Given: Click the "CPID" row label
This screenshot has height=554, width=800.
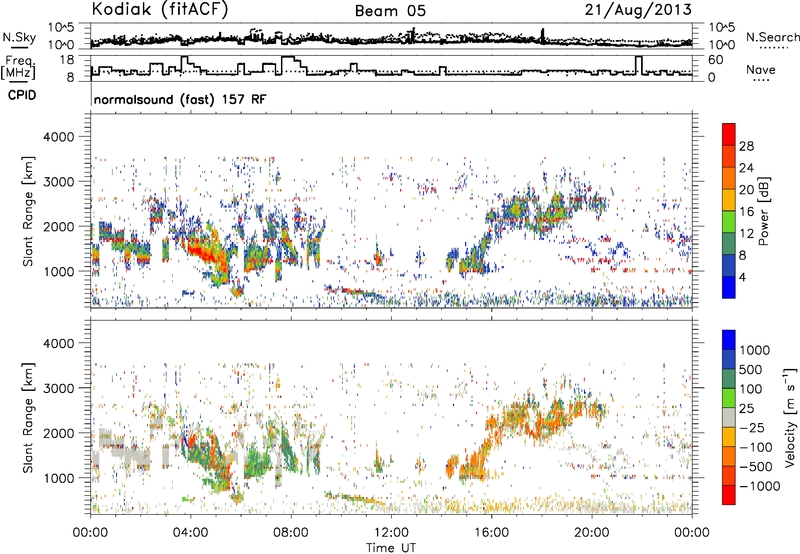Looking at the screenshot, I should (x=22, y=95).
